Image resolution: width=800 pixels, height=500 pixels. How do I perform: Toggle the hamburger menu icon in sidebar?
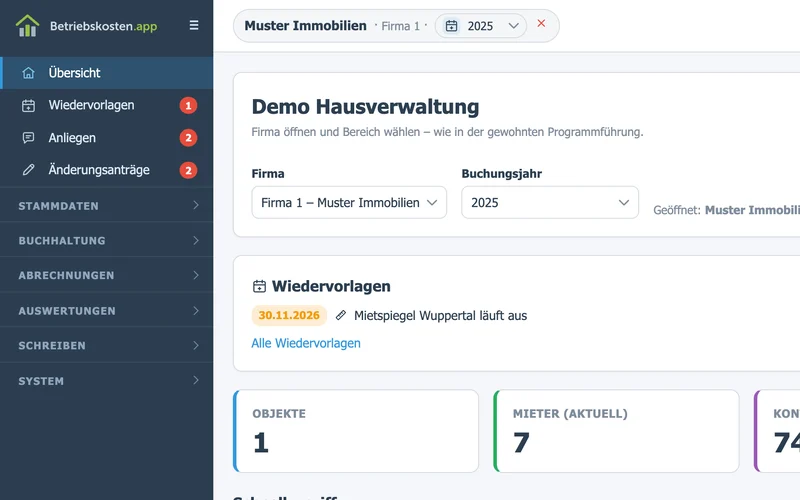pyautogui.click(x=194, y=25)
